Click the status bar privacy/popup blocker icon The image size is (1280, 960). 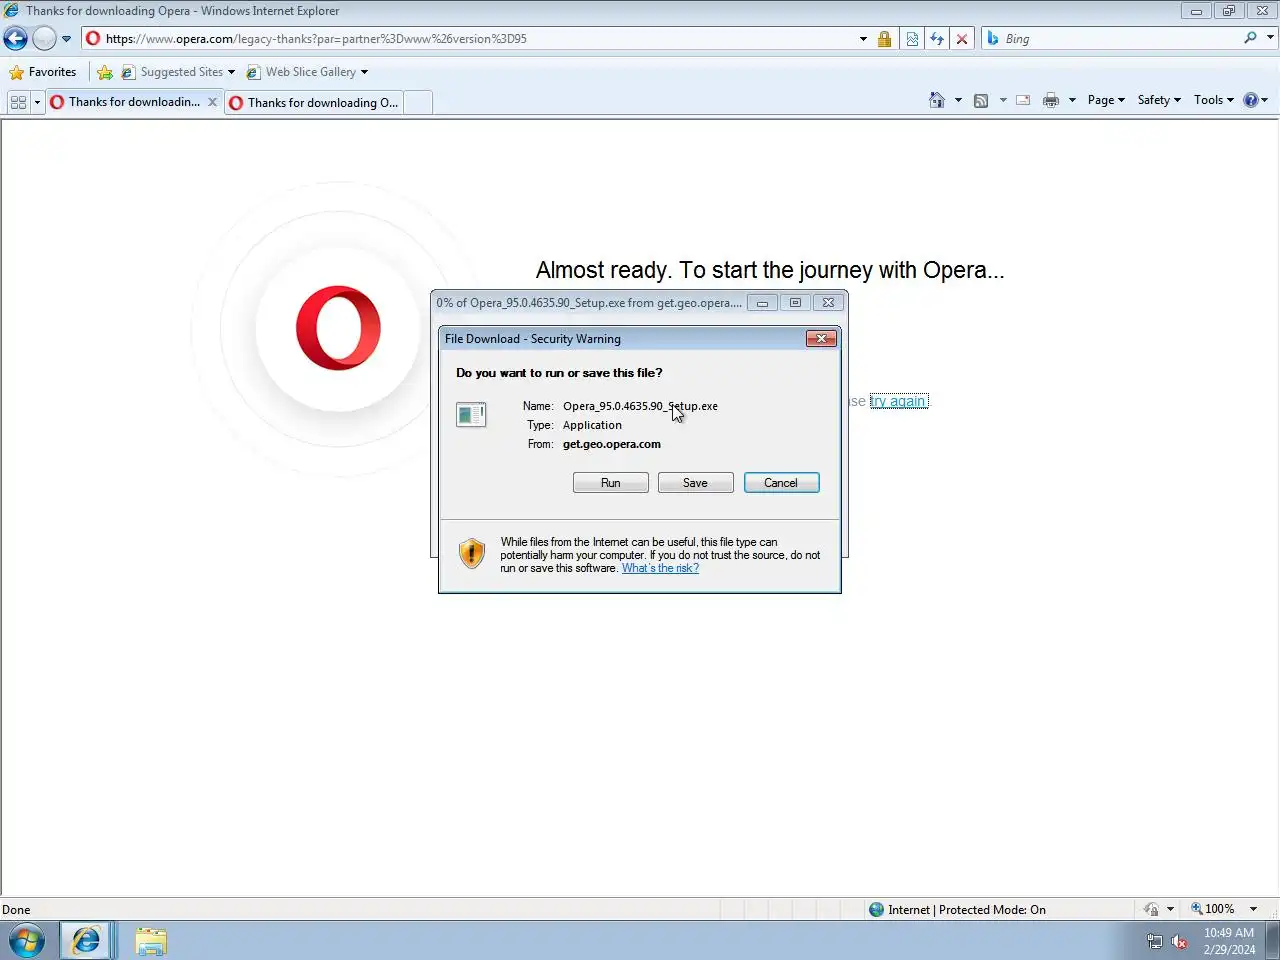1152,909
